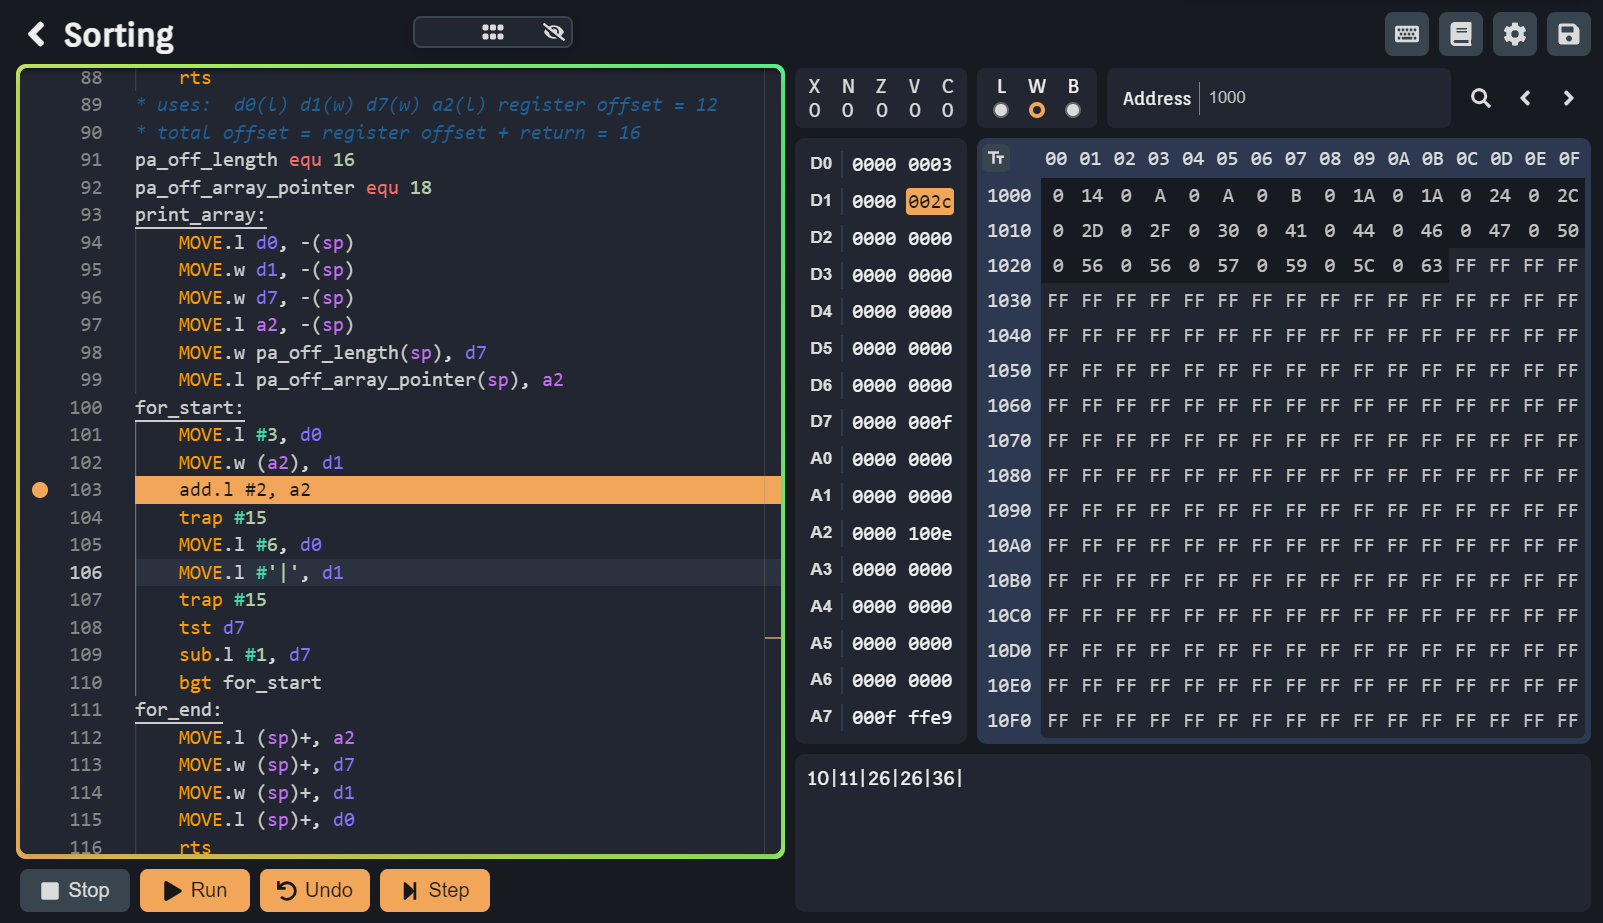The width and height of the screenshot is (1603, 923).
Task: Click console output 10|11|26|26|36|
Action: pyautogui.click(x=885, y=778)
